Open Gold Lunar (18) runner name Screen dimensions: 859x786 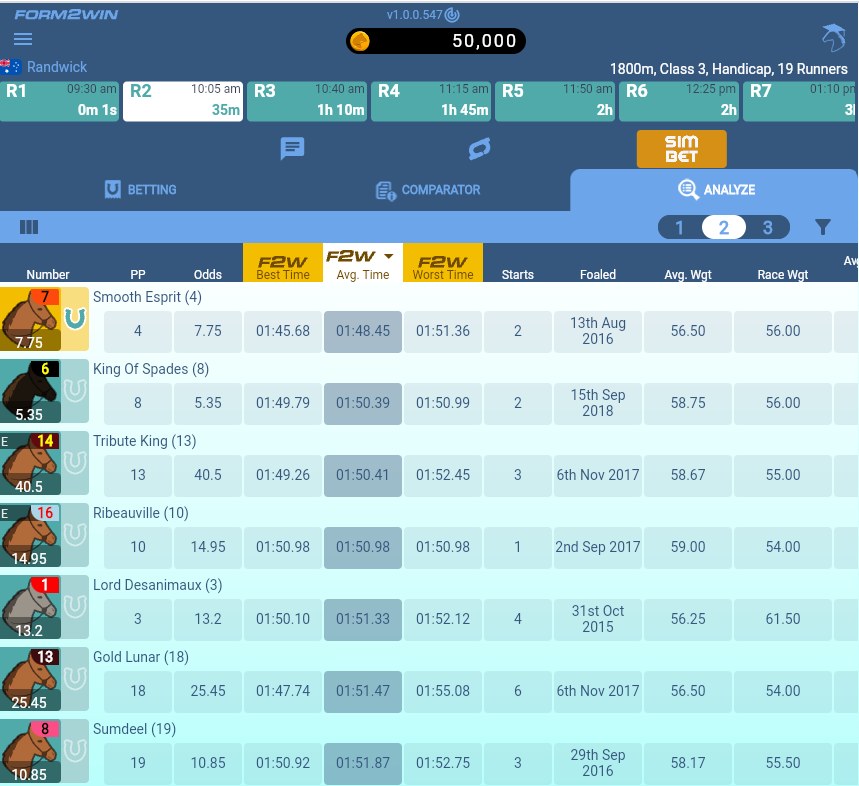click(x=141, y=657)
